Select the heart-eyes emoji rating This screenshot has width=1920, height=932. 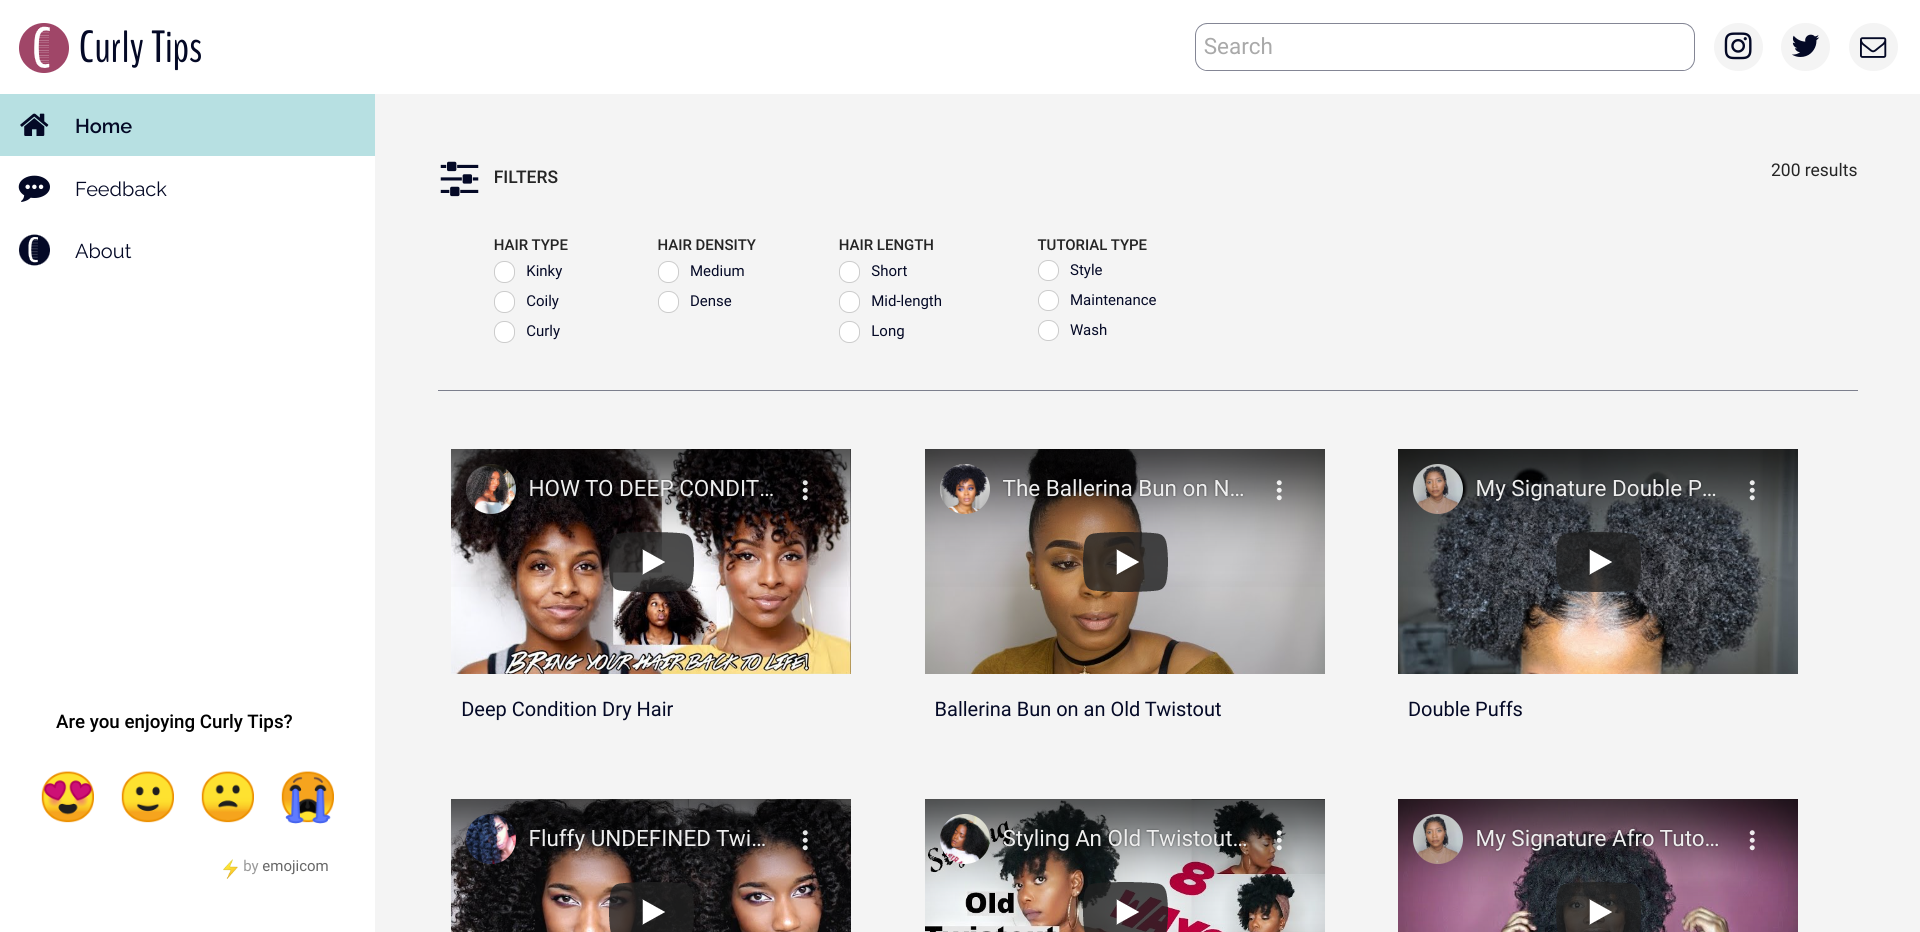(68, 797)
